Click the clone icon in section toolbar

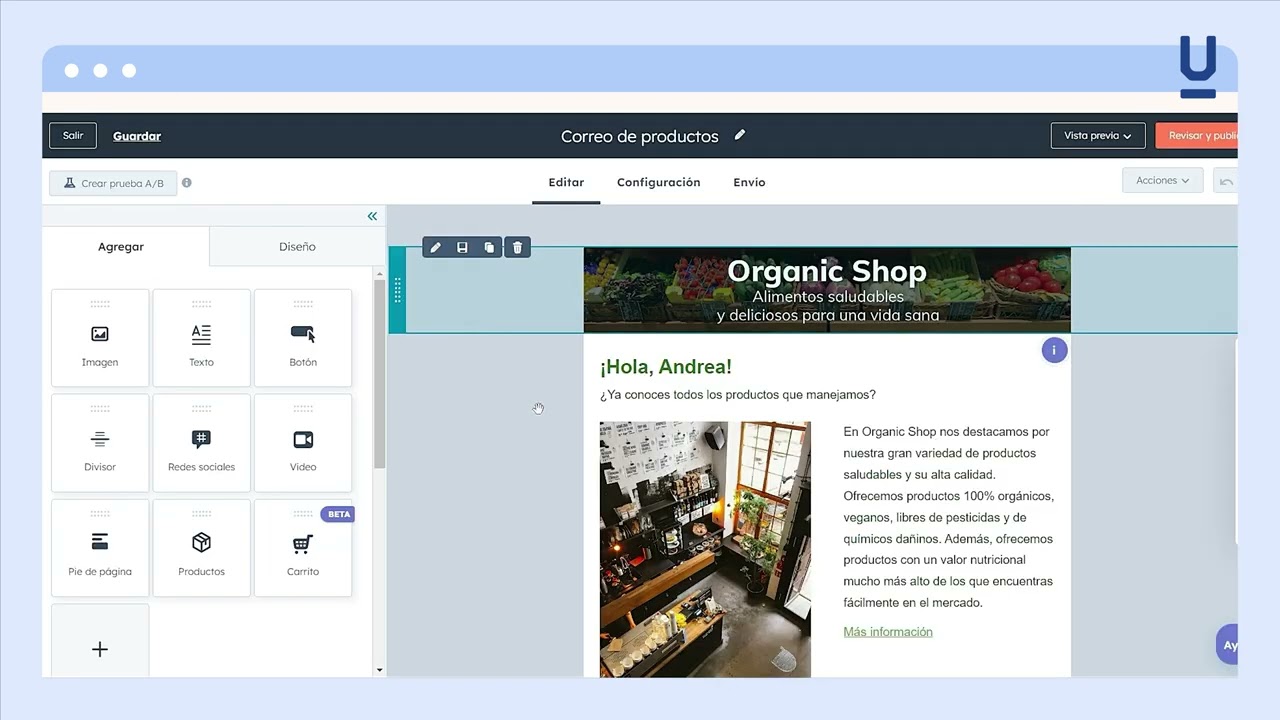click(489, 247)
